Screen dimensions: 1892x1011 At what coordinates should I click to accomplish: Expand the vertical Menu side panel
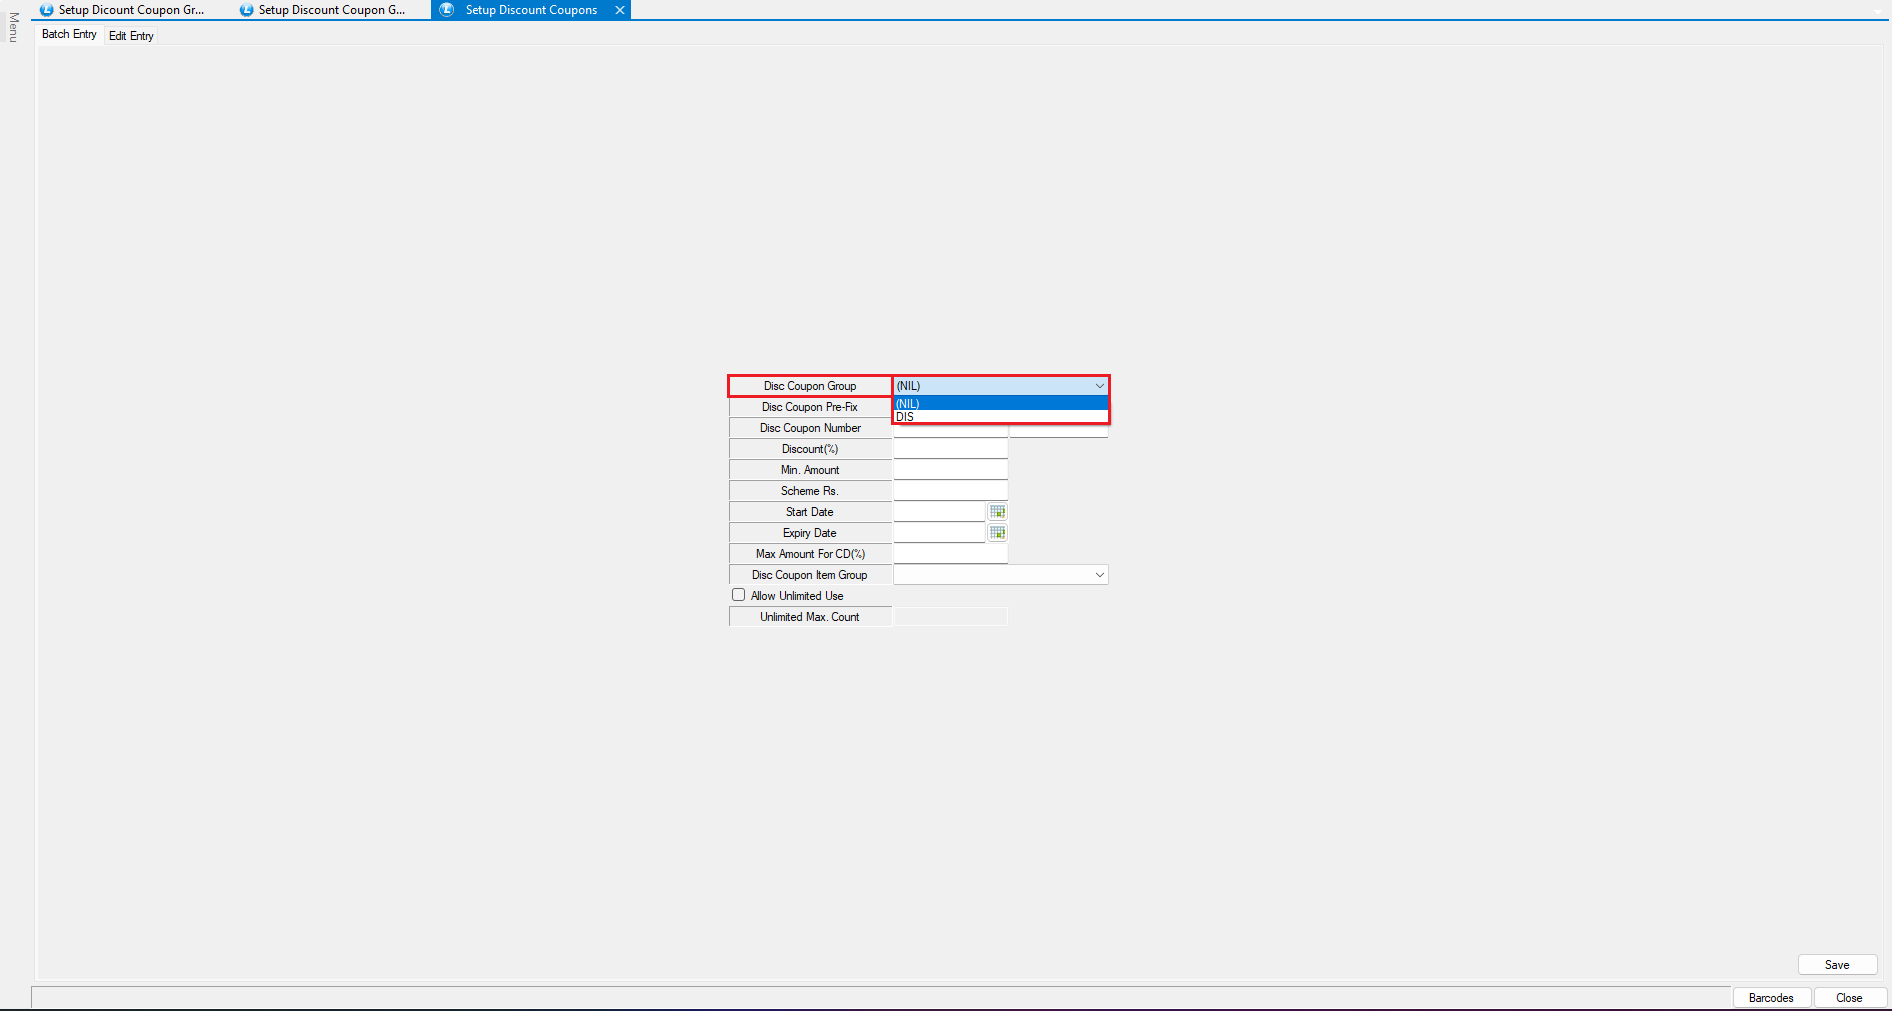tap(13, 27)
